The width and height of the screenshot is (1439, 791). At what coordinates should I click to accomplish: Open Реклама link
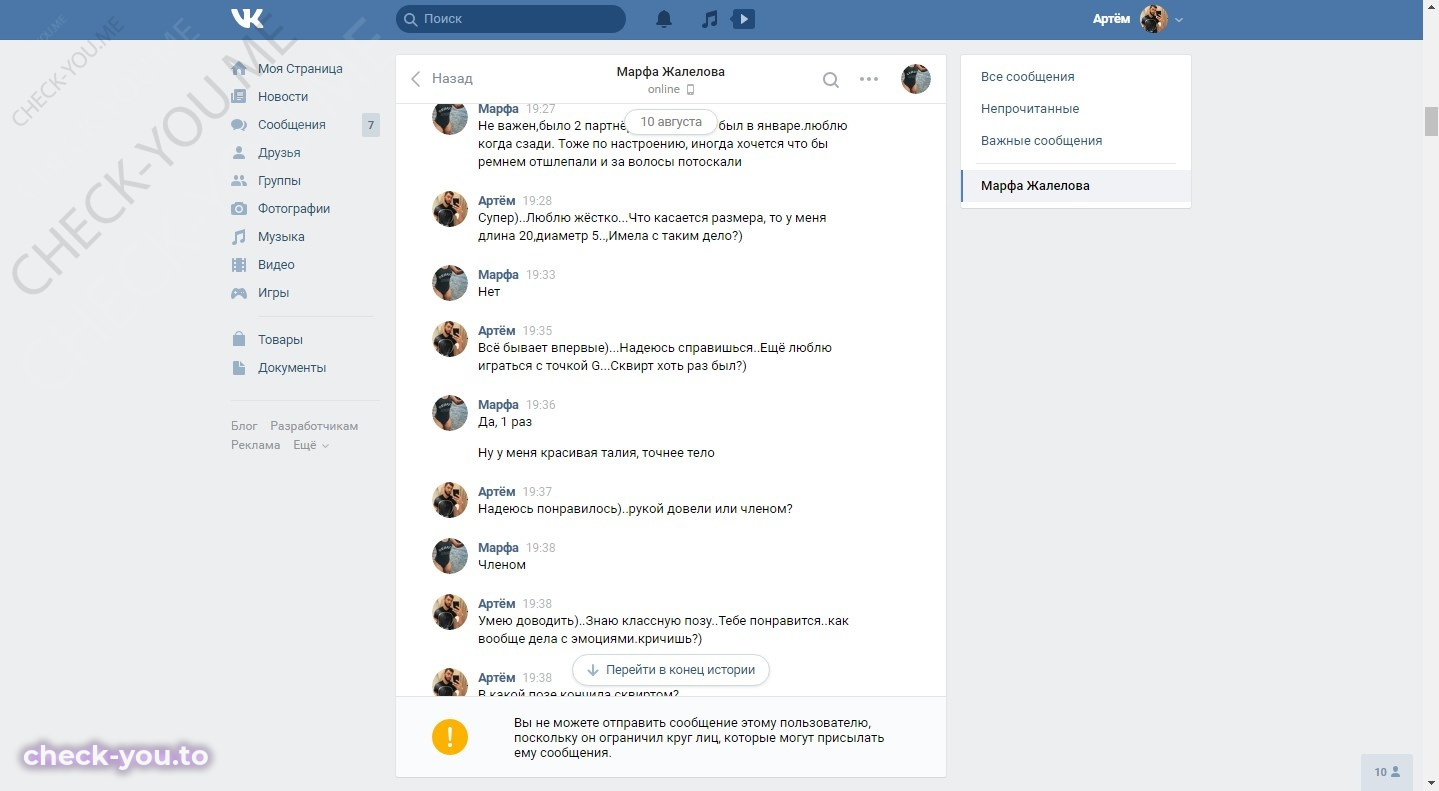click(x=256, y=445)
